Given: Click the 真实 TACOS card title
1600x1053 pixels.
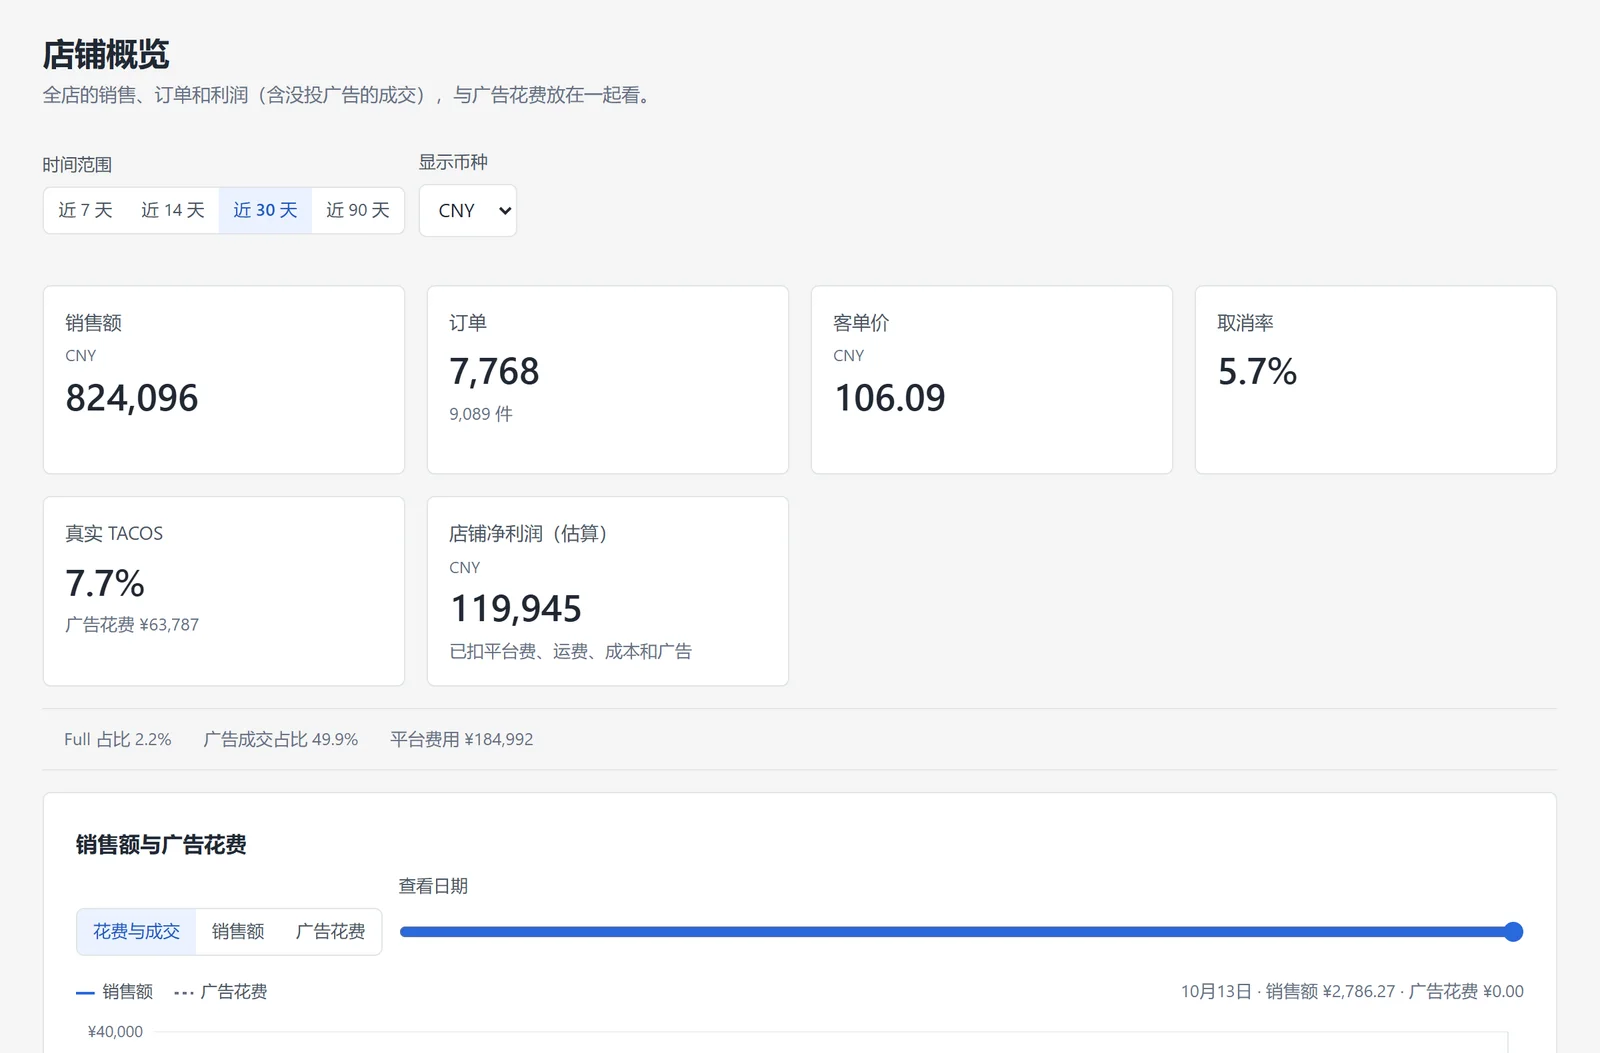Looking at the screenshot, I should coord(114,534).
